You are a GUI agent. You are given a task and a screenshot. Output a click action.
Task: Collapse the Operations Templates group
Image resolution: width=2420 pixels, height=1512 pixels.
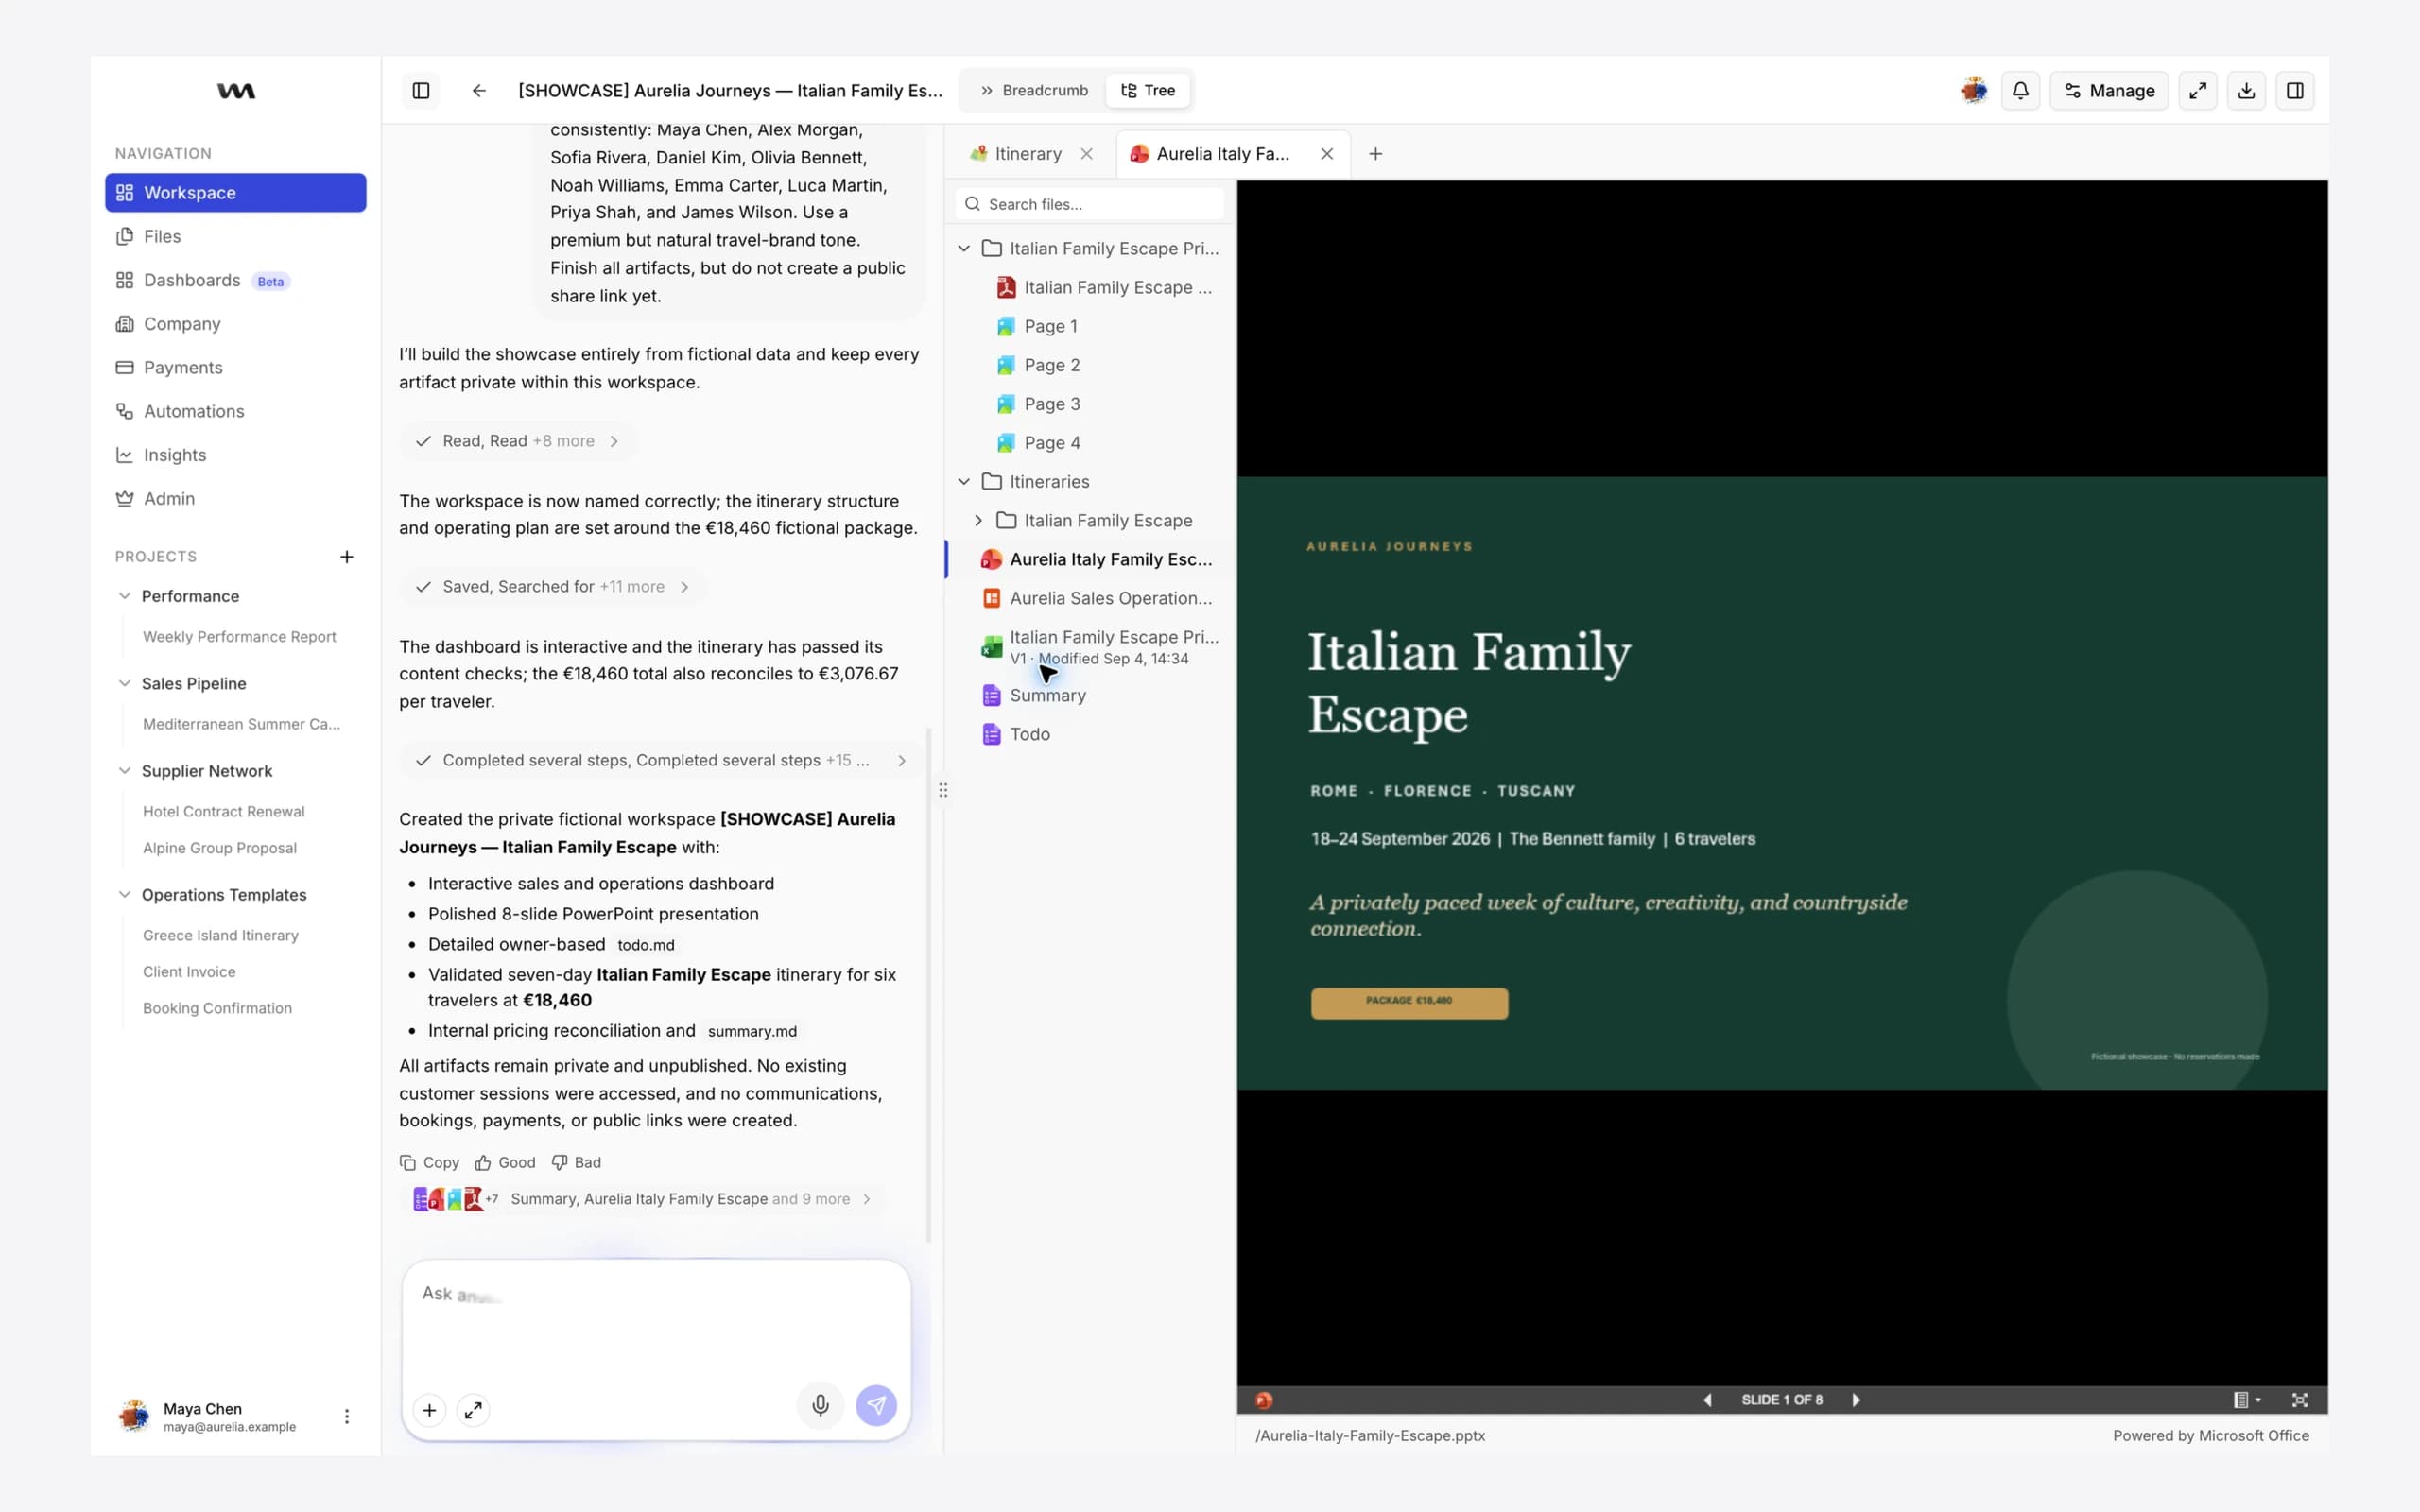[x=124, y=895]
